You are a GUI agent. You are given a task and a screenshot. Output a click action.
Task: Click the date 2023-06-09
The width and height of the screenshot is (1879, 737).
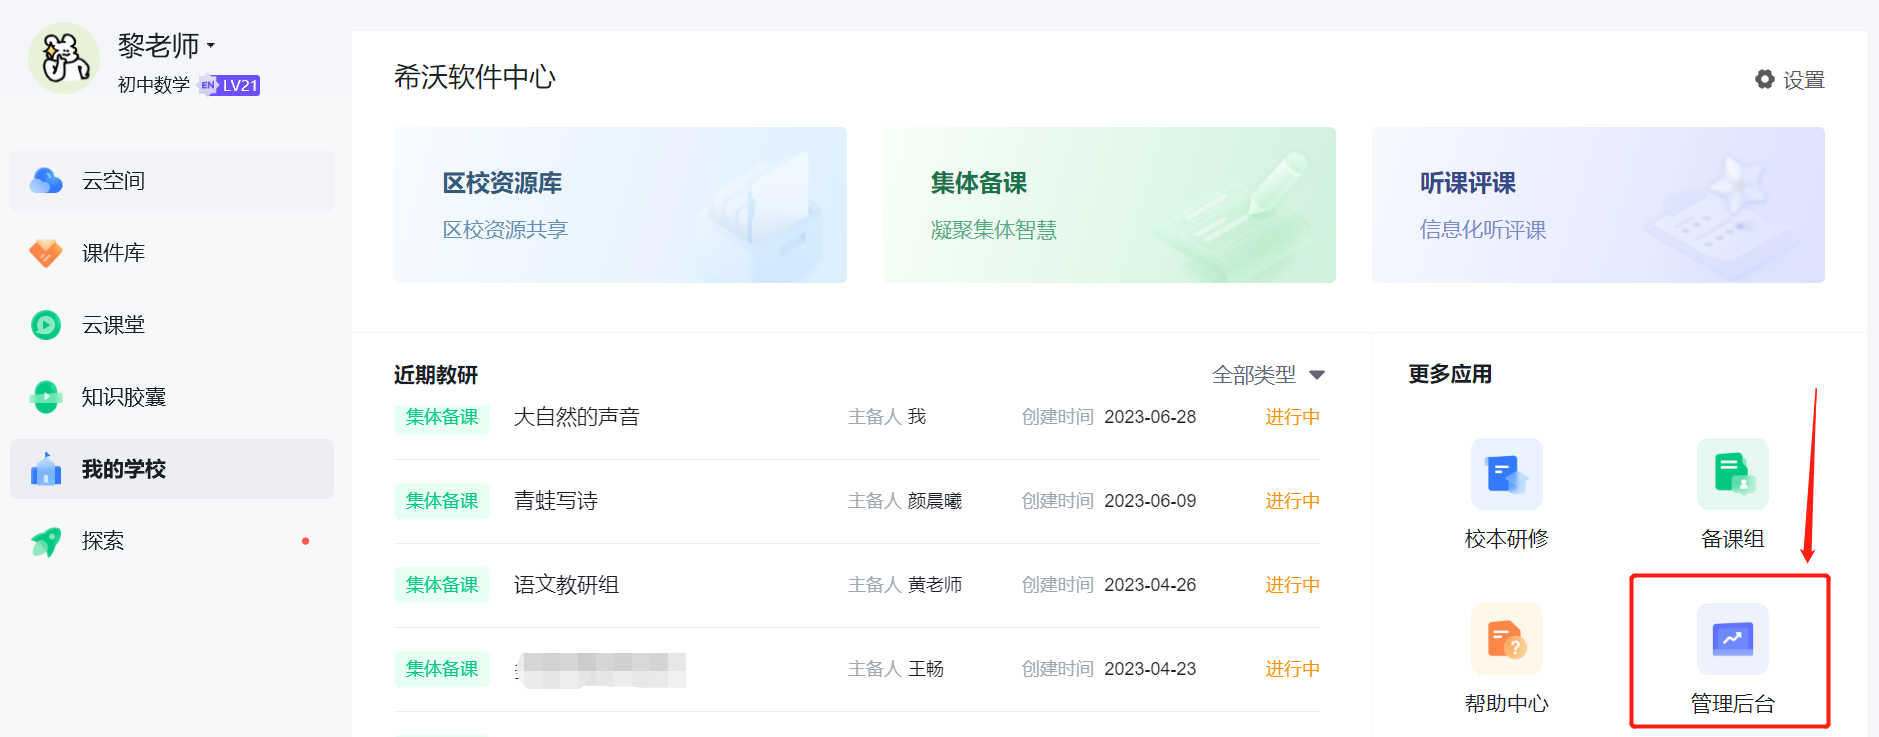click(1150, 501)
